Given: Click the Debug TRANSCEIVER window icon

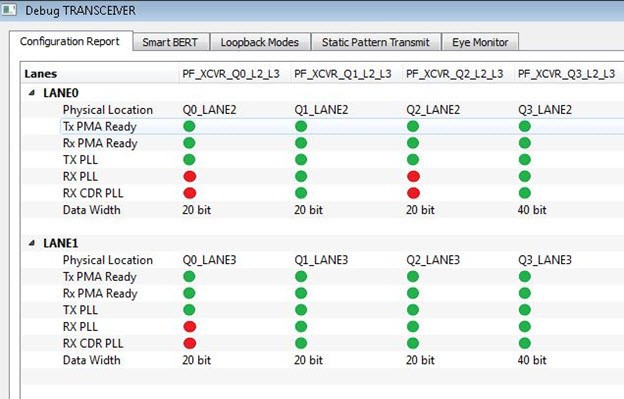Looking at the screenshot, I should (9, 10).
